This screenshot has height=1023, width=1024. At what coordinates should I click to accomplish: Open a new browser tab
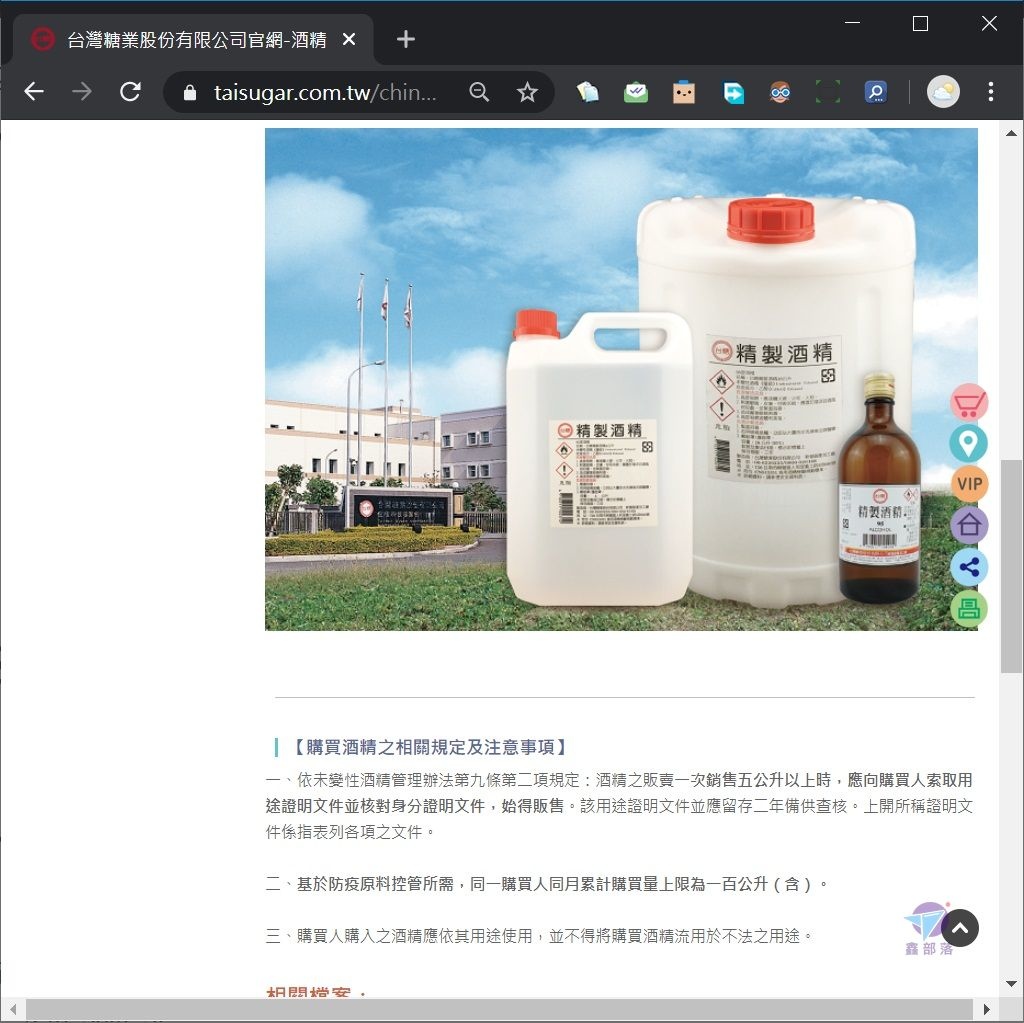[406, 40]
